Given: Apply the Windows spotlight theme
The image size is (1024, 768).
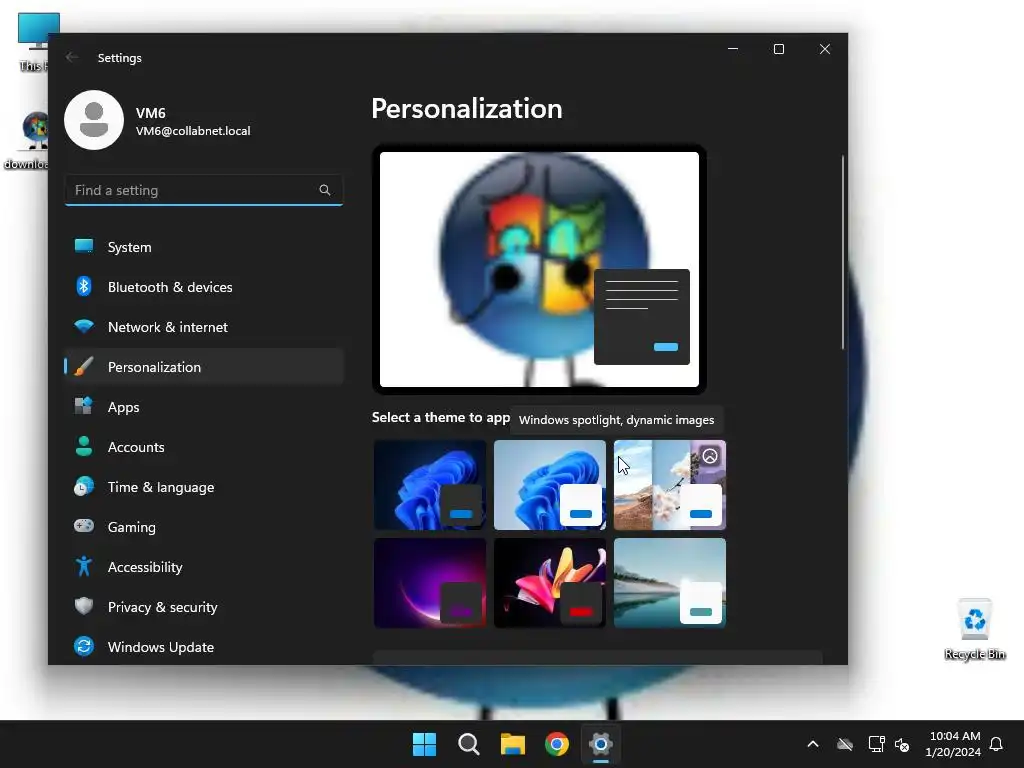Looking at the screenshot, I should (670, 485).
